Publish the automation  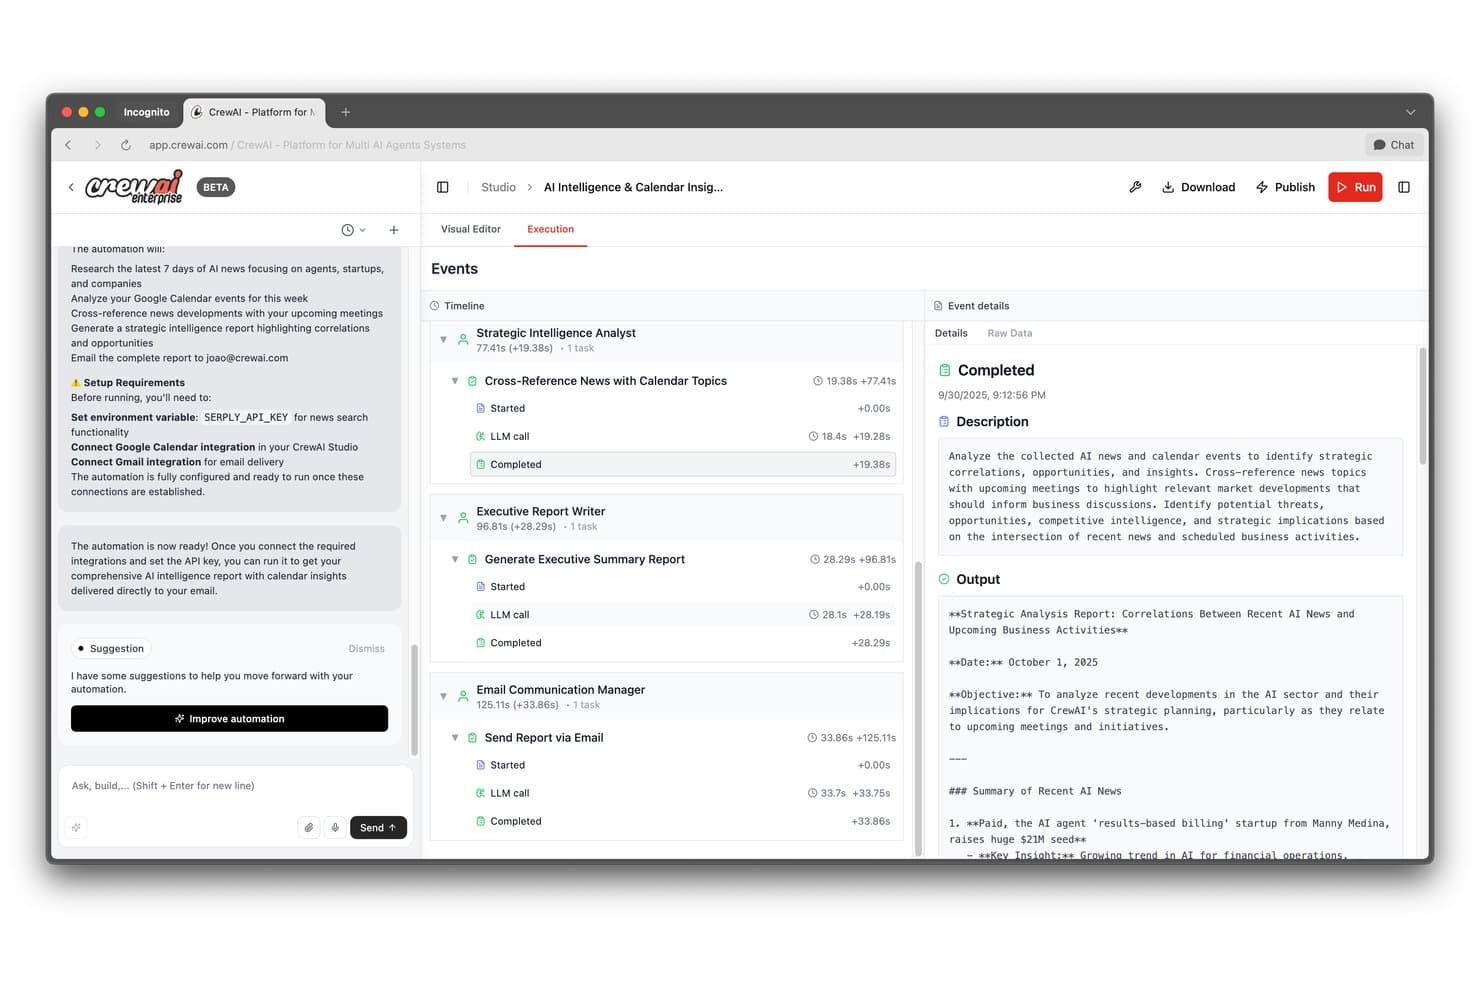click(x=1285, y=187)
